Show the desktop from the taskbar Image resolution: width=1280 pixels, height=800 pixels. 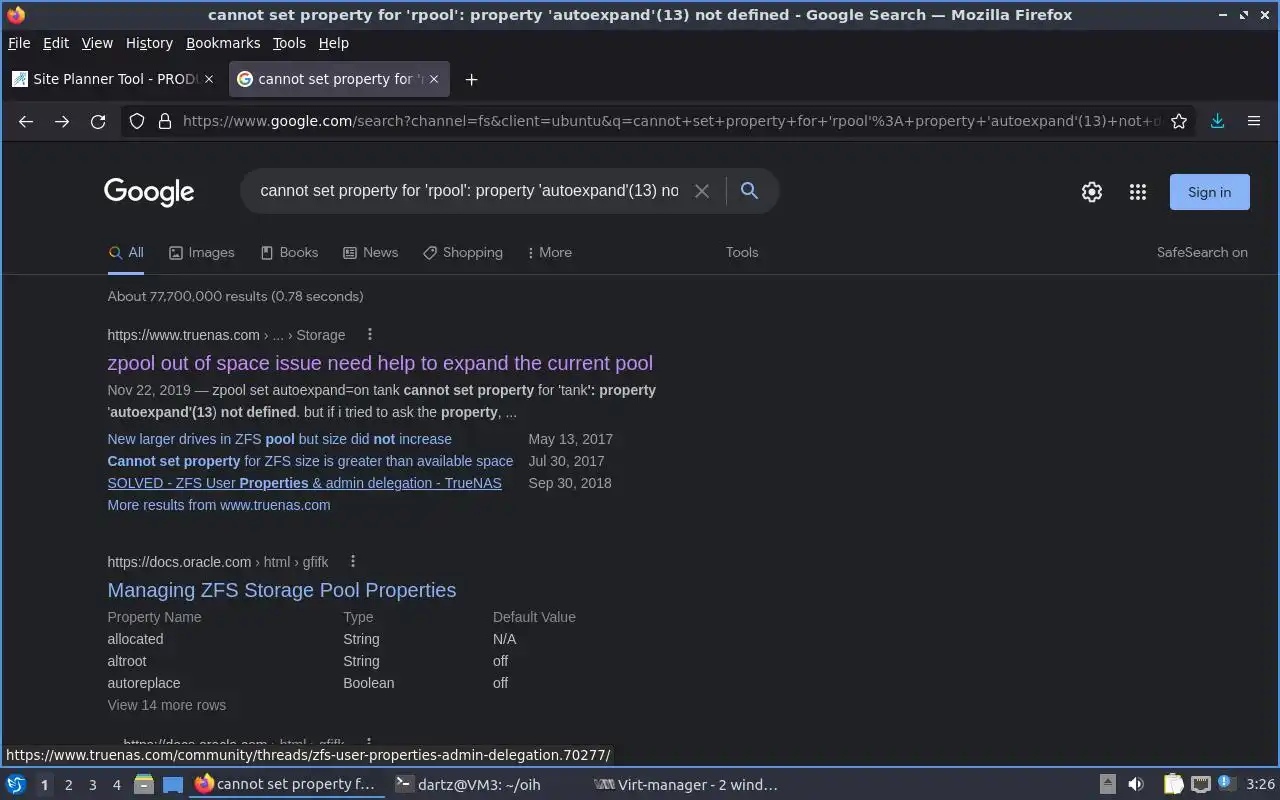point(173,784)
